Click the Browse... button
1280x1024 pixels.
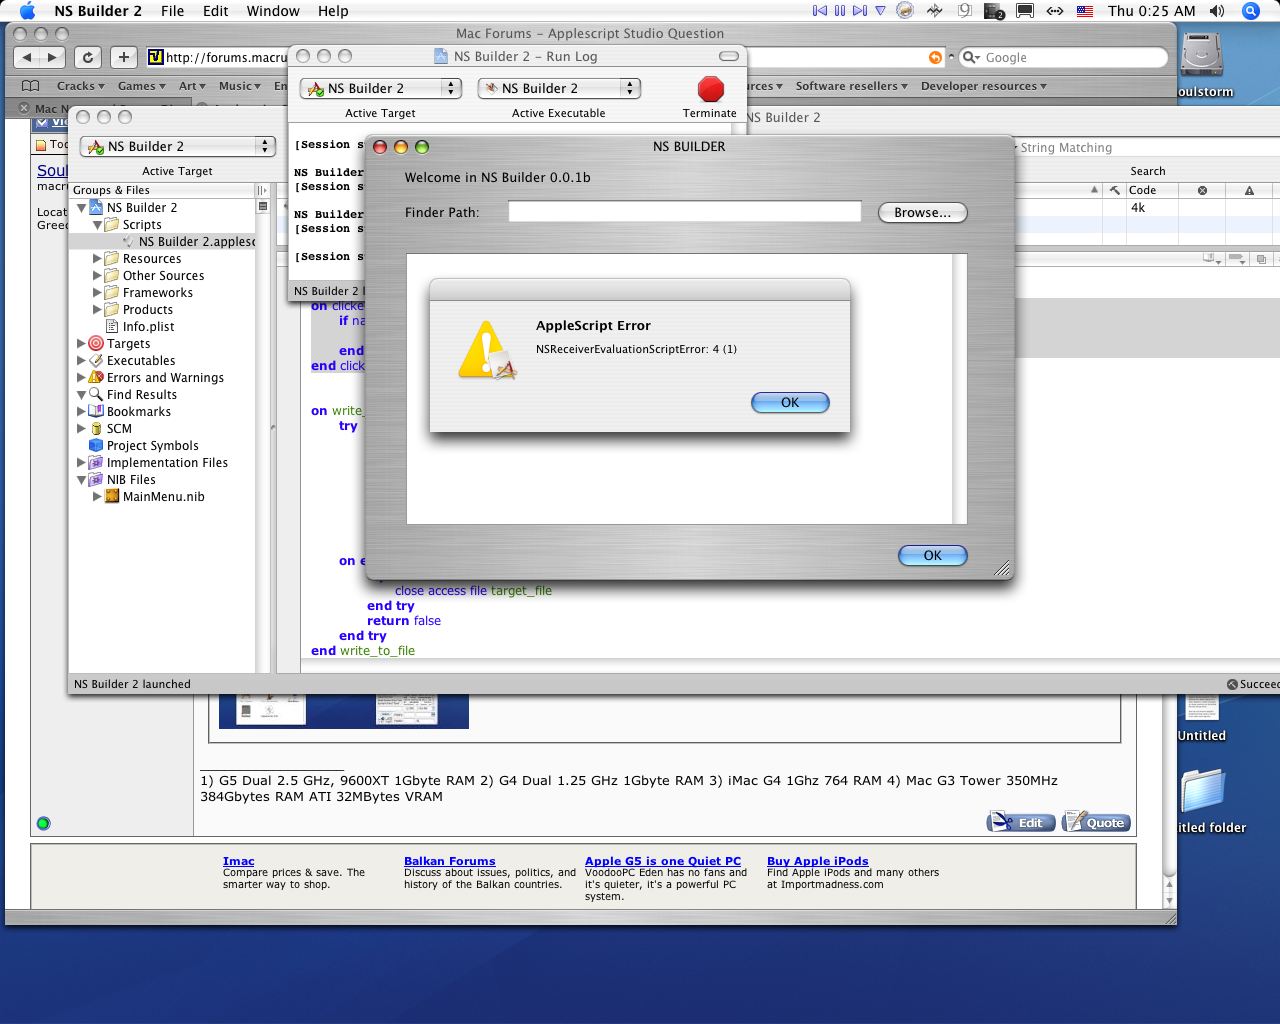pyautogui.click(x=922, y=212)
